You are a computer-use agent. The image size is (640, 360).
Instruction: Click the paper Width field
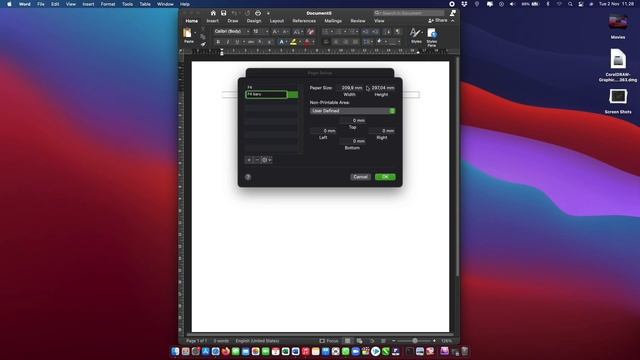[x=350, y=88]
